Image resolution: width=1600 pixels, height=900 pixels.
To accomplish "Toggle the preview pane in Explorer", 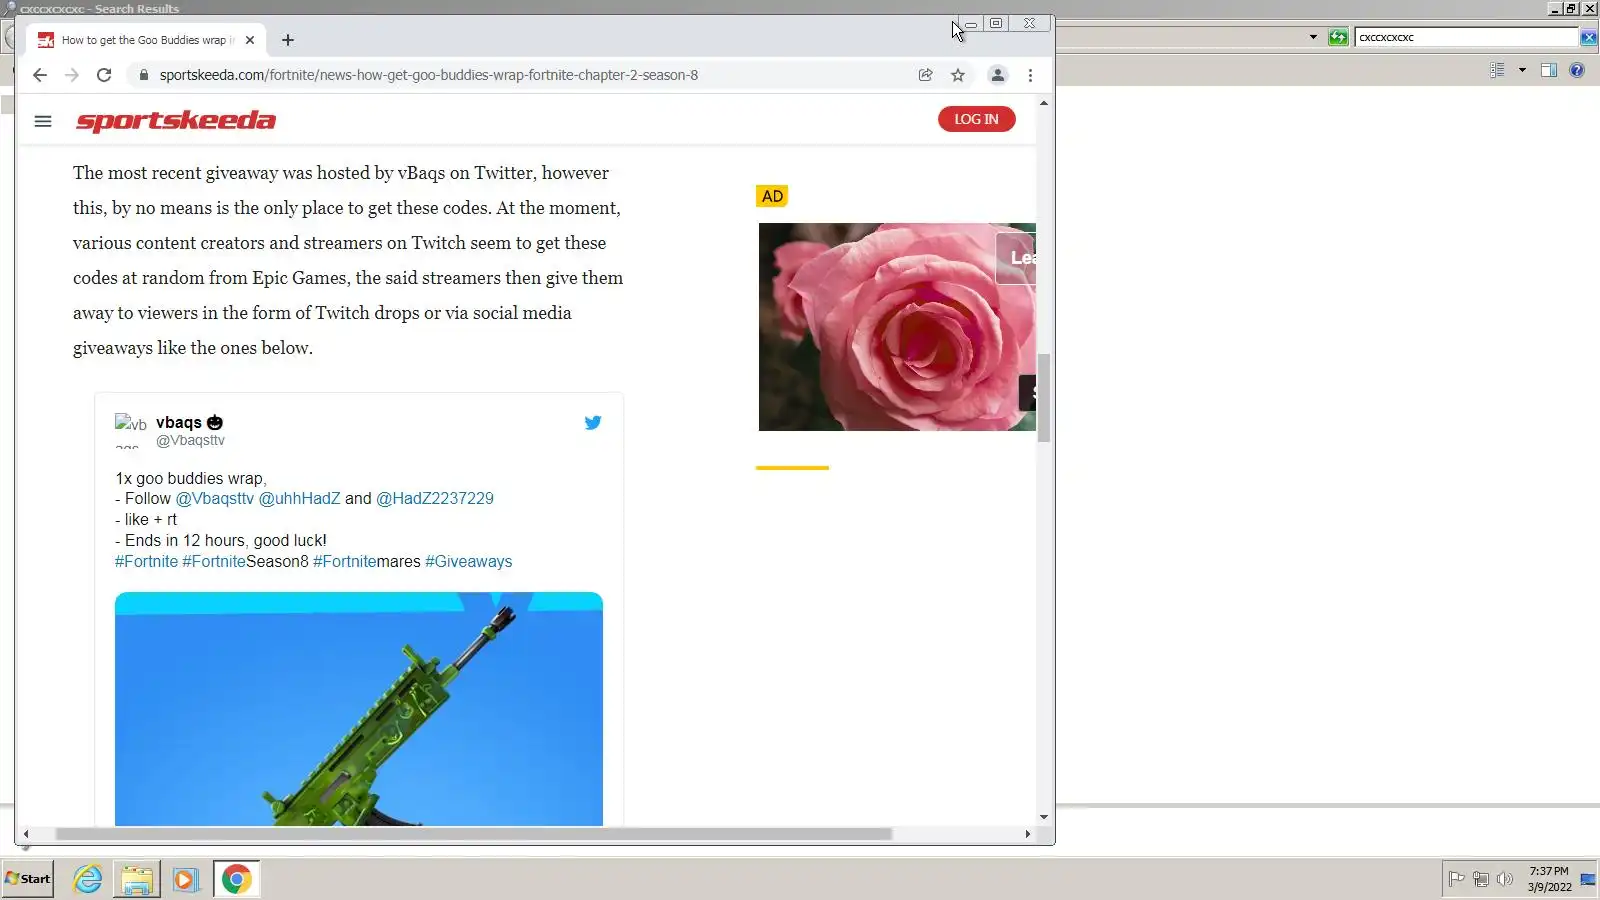I will click(x=1549, y=70).
